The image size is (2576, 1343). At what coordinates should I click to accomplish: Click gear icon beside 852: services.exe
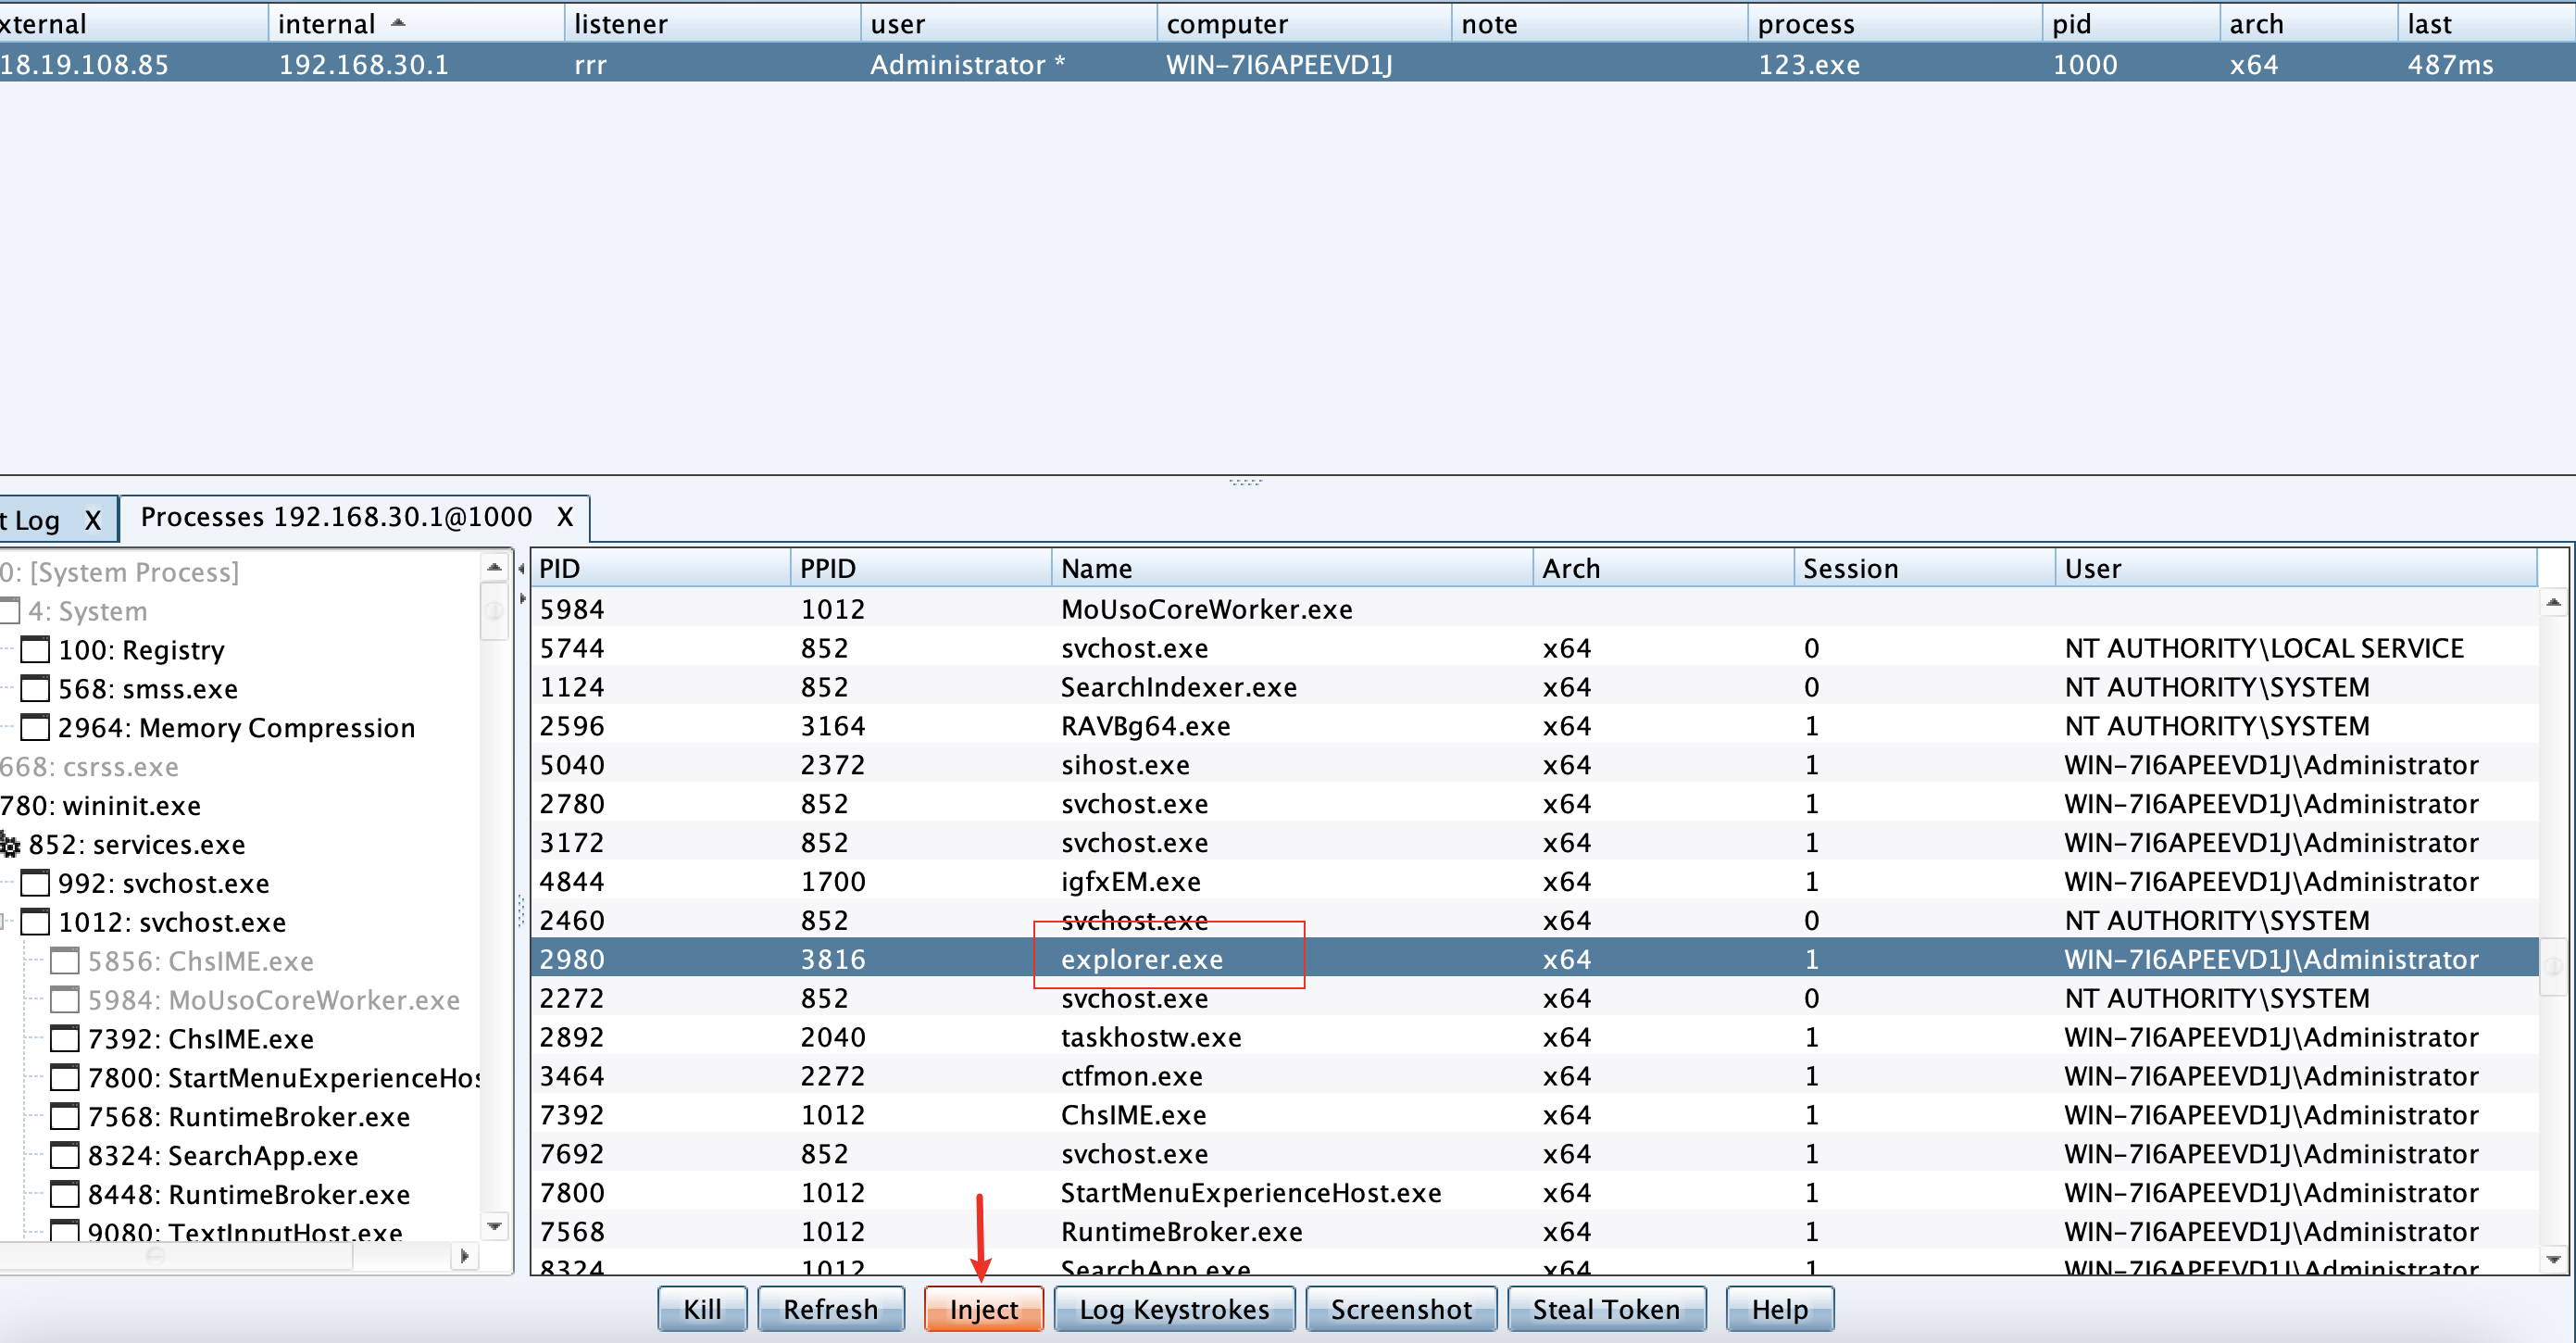click(x=10, y=845)
